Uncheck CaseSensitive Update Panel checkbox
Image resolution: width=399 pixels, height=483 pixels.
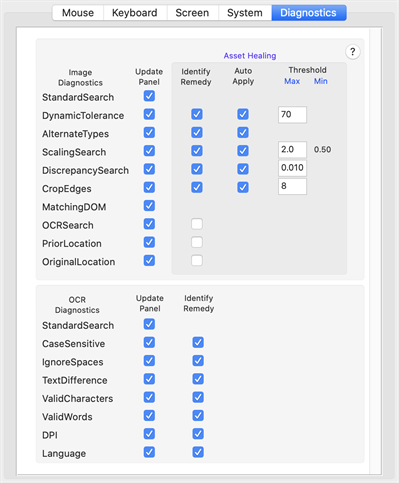point(149,343)
